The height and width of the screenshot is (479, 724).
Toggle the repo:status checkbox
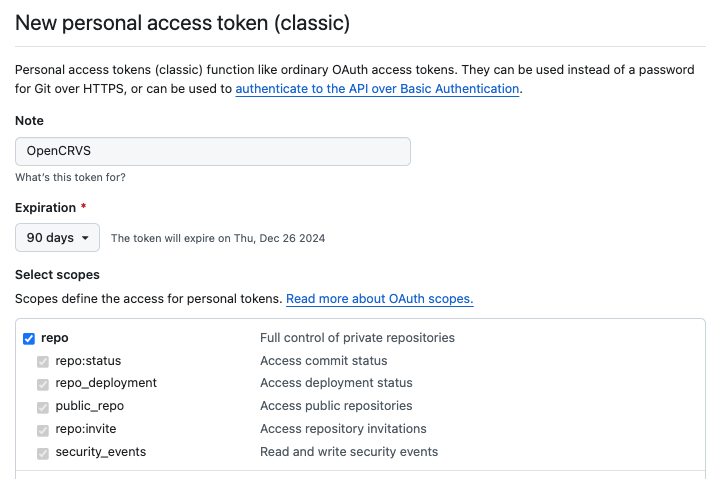43,361
